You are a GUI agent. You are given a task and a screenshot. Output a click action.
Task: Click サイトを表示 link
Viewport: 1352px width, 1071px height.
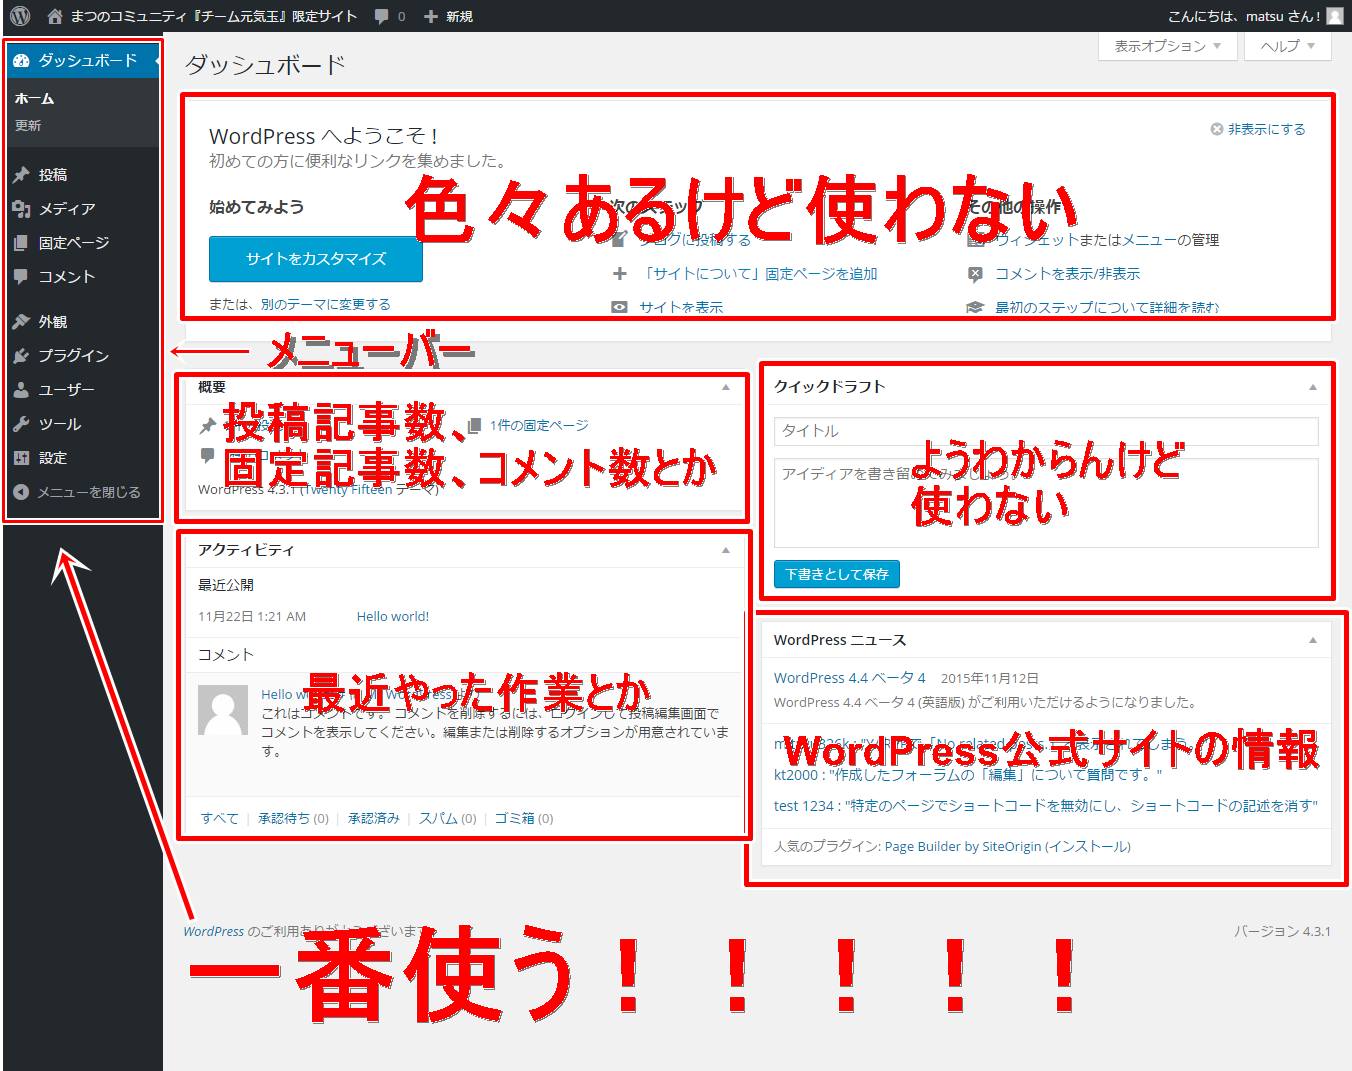point(681,307)
